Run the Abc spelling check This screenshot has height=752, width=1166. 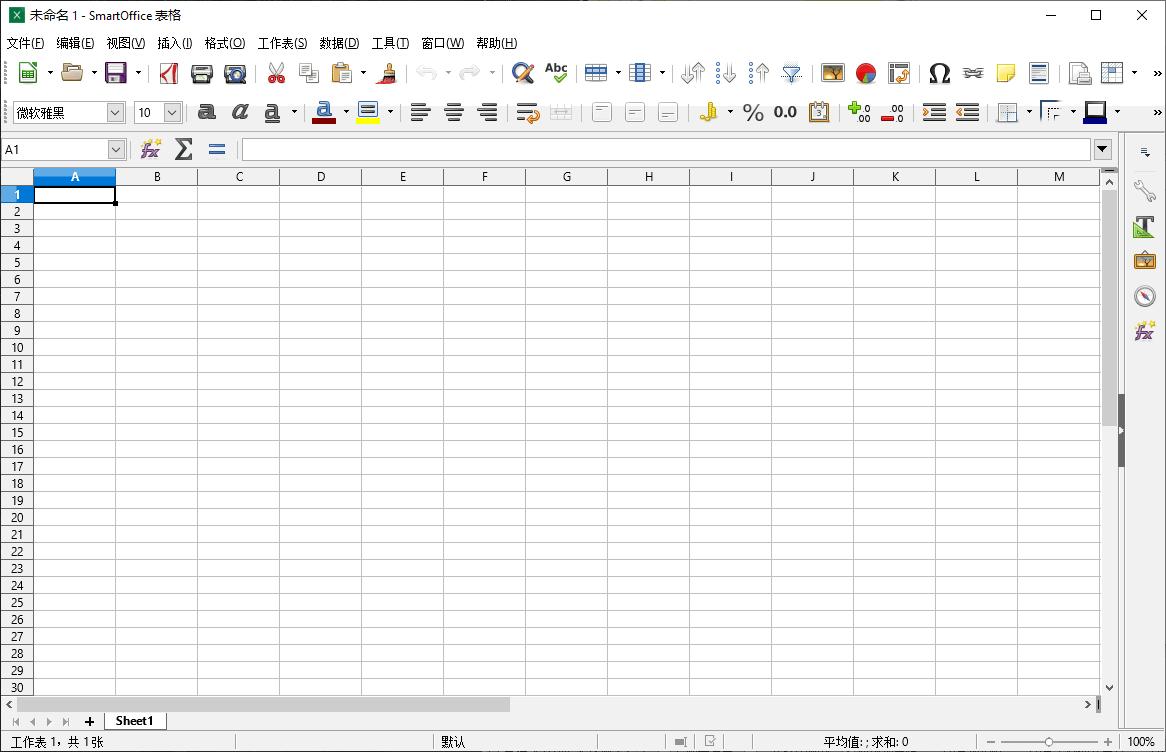click(556, 73)
